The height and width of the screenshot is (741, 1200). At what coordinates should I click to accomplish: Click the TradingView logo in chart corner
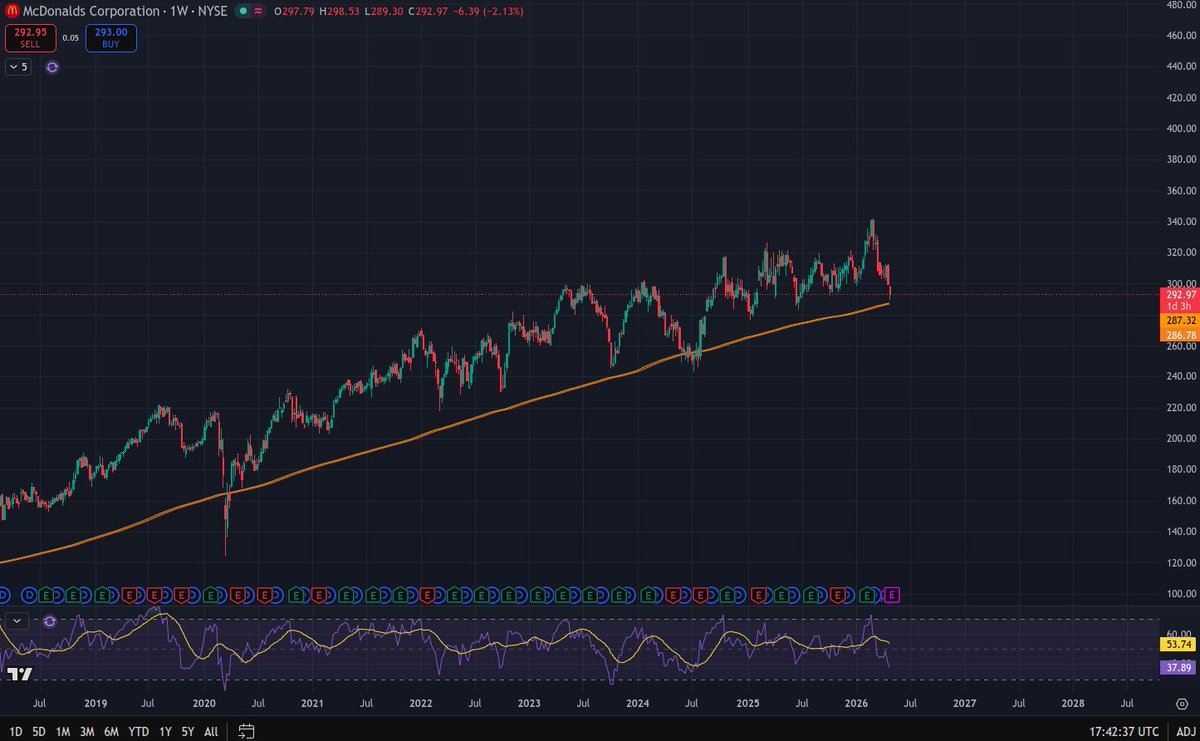18,674
